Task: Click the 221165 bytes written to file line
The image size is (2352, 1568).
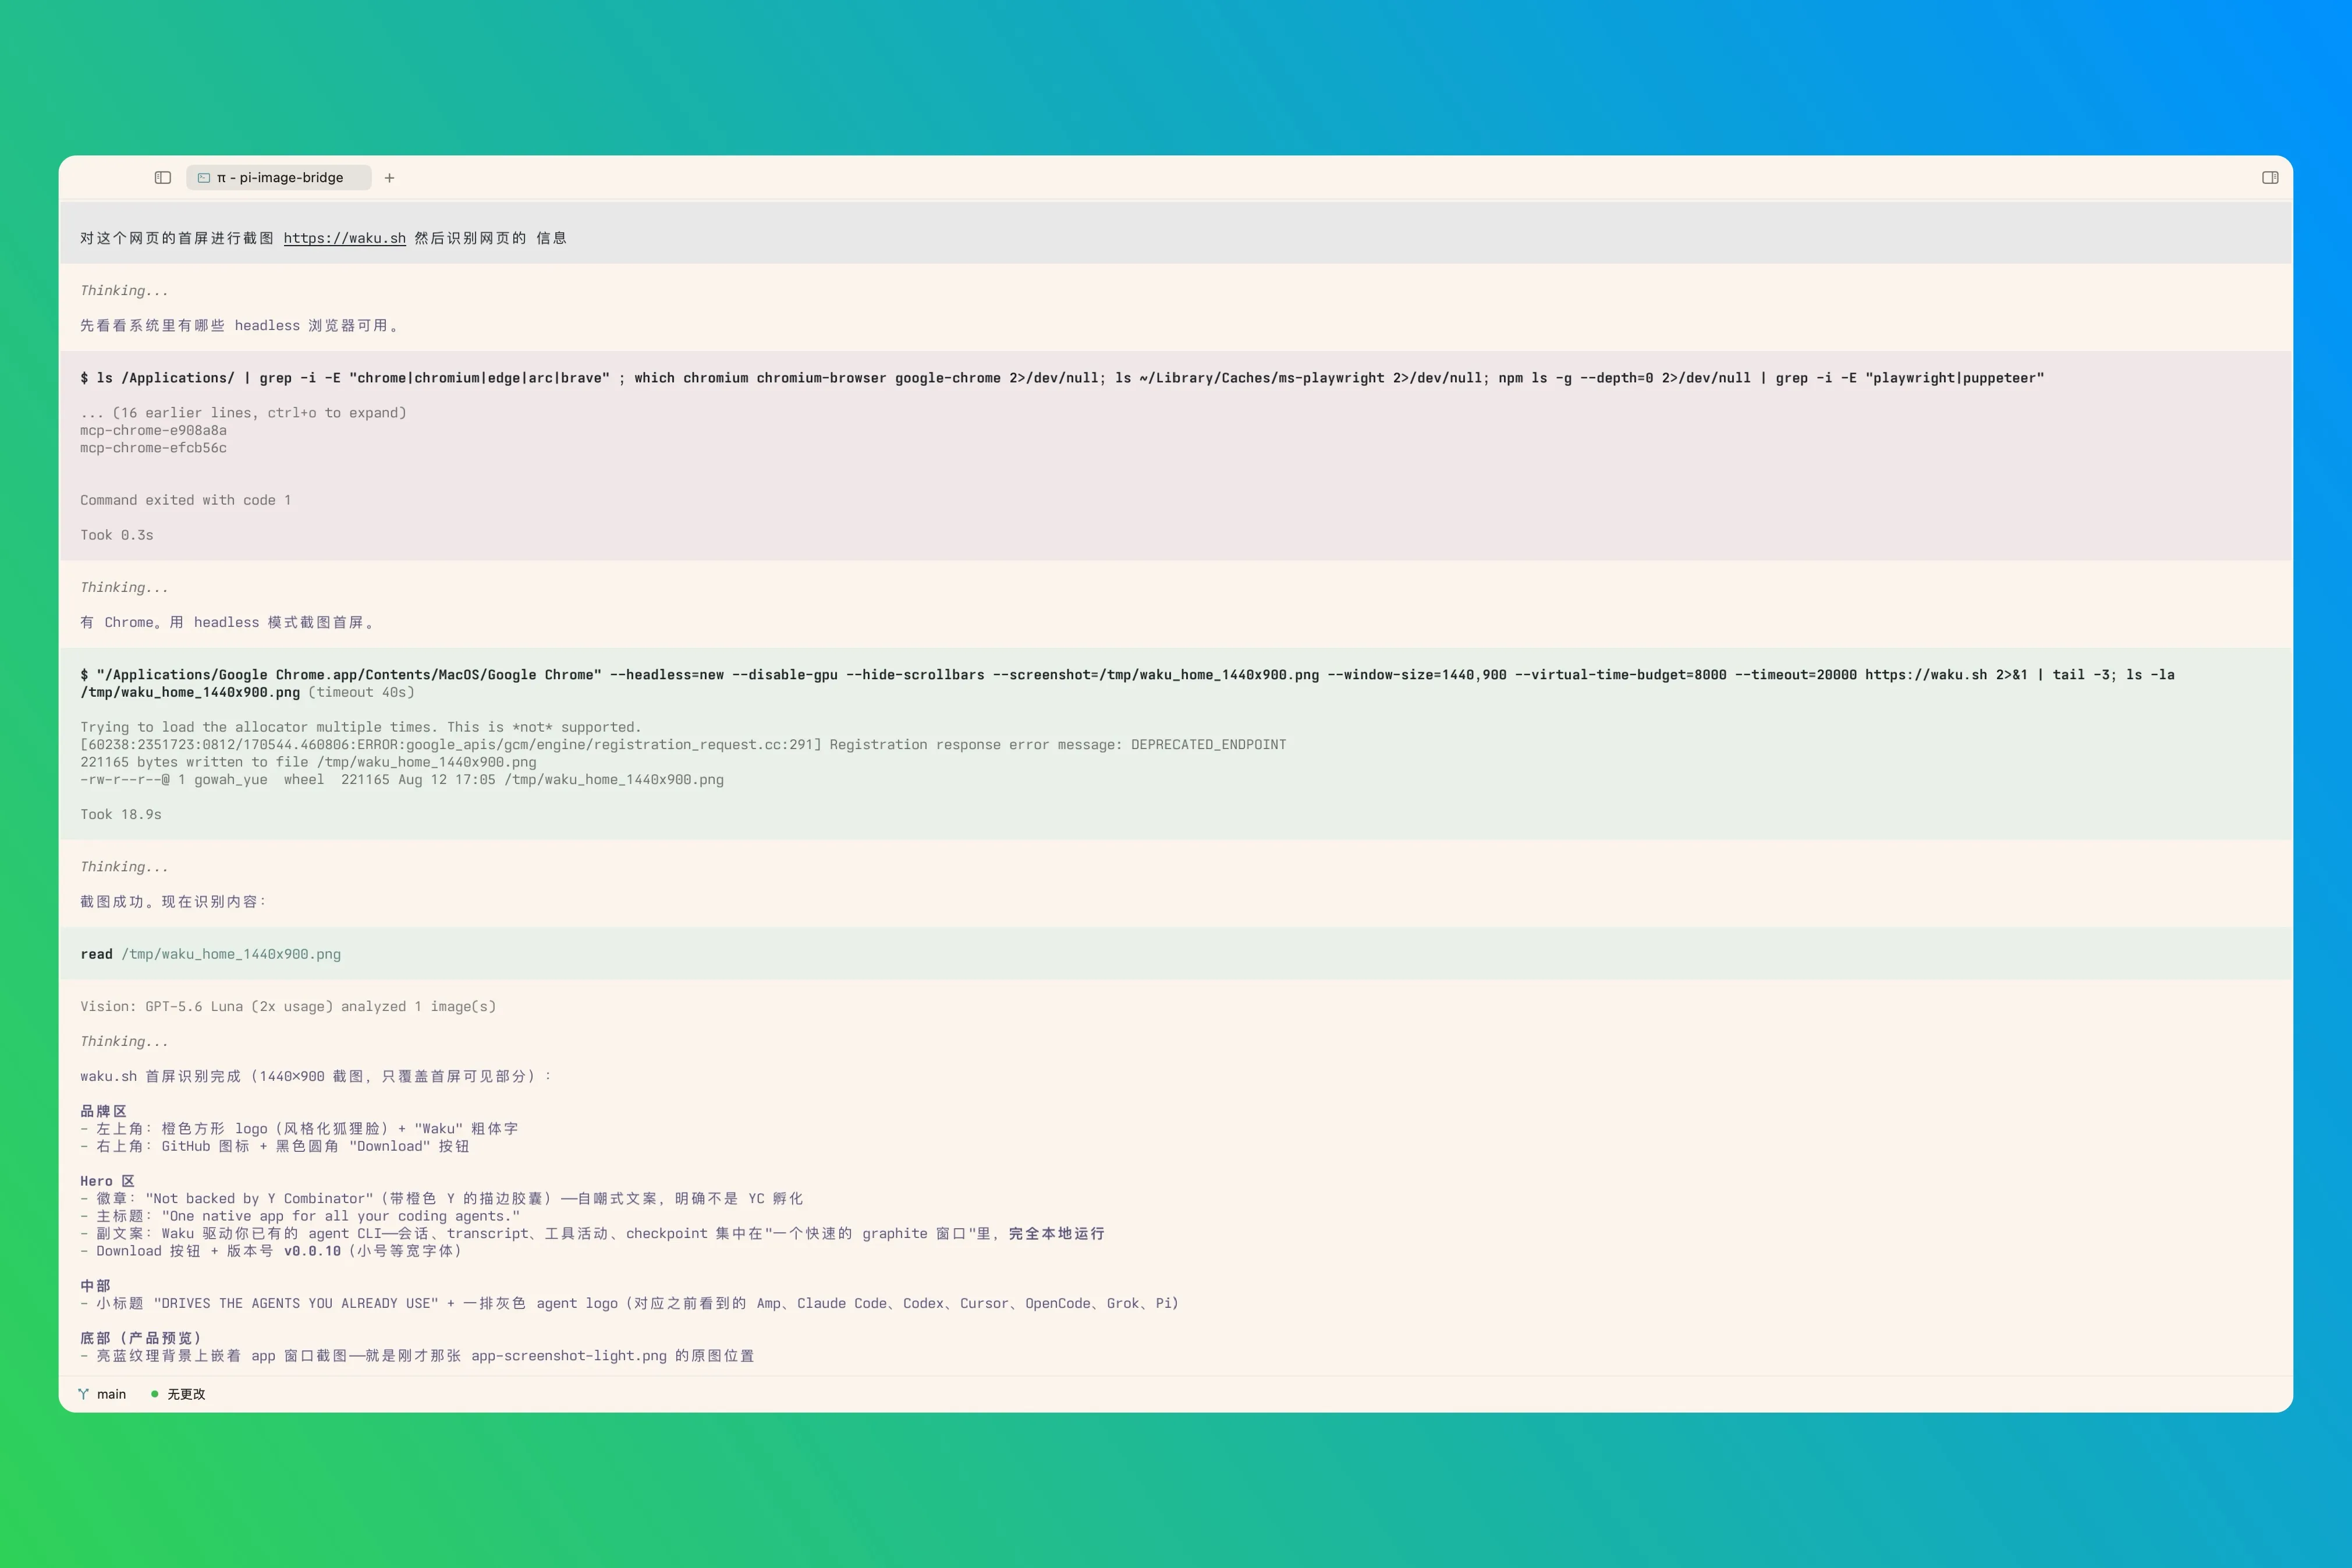Action: (x=308, y=762)
